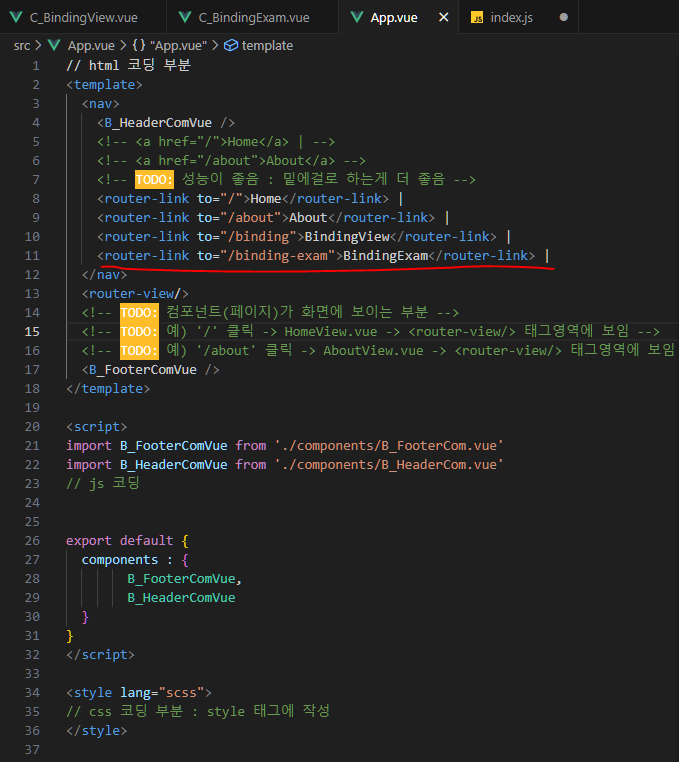Click the closing </template> tag
The height and width of the screenshot is (762, 679).
[x=108, y=389]
